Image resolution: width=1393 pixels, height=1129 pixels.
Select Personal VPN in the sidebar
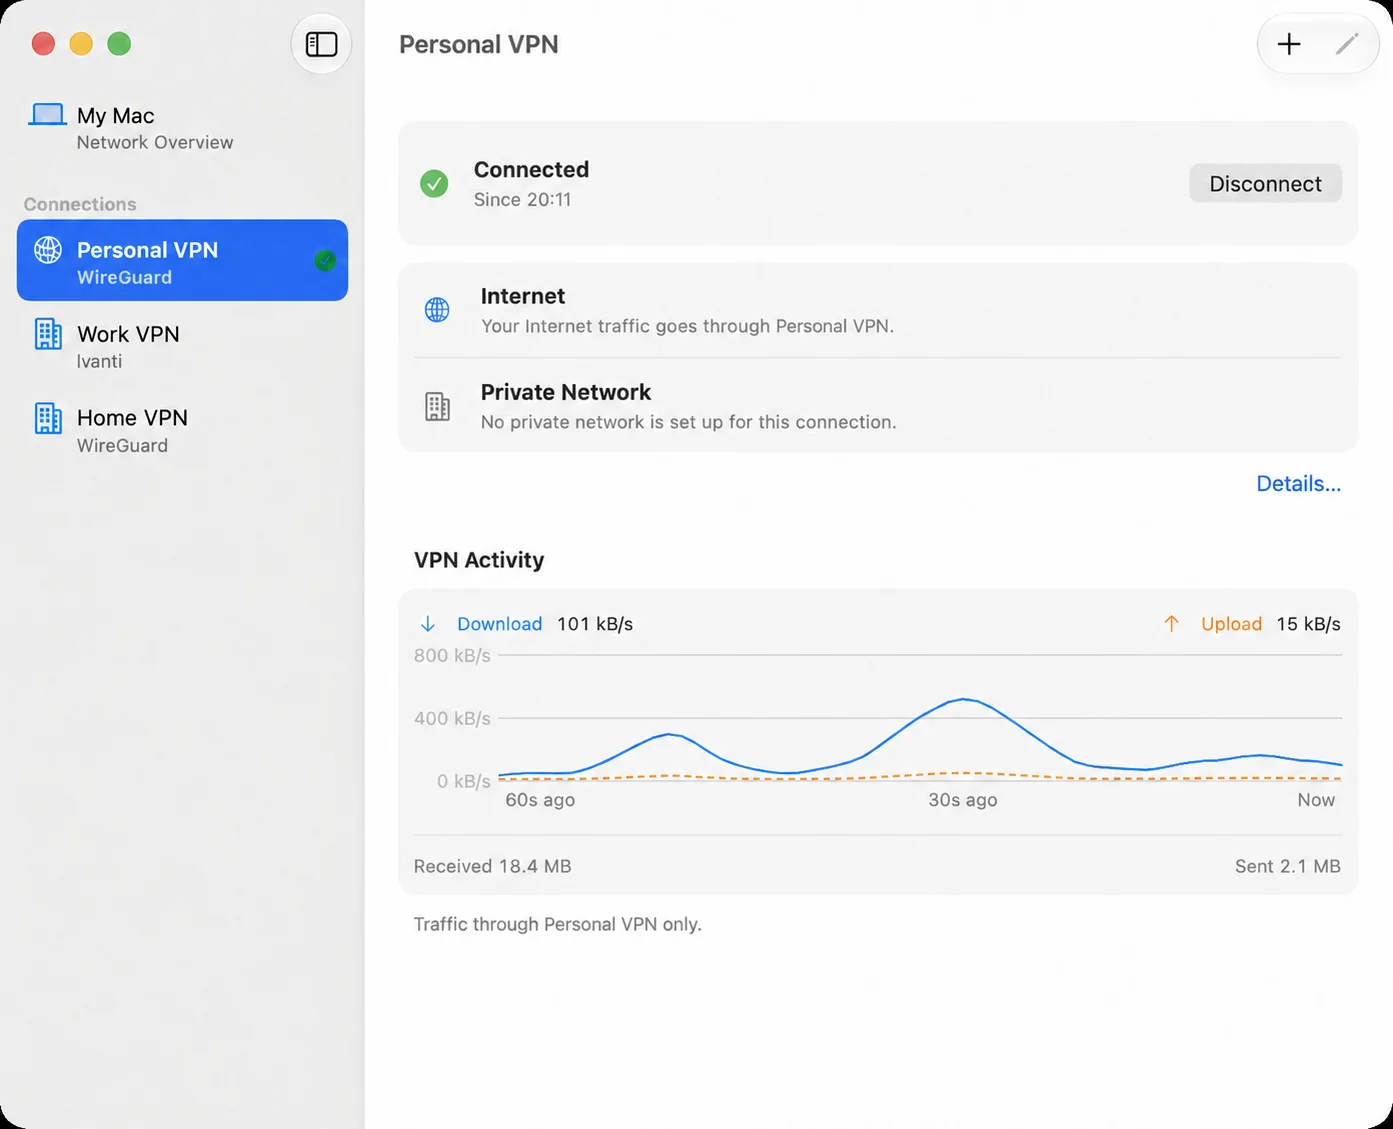click(x=182, y=260)
